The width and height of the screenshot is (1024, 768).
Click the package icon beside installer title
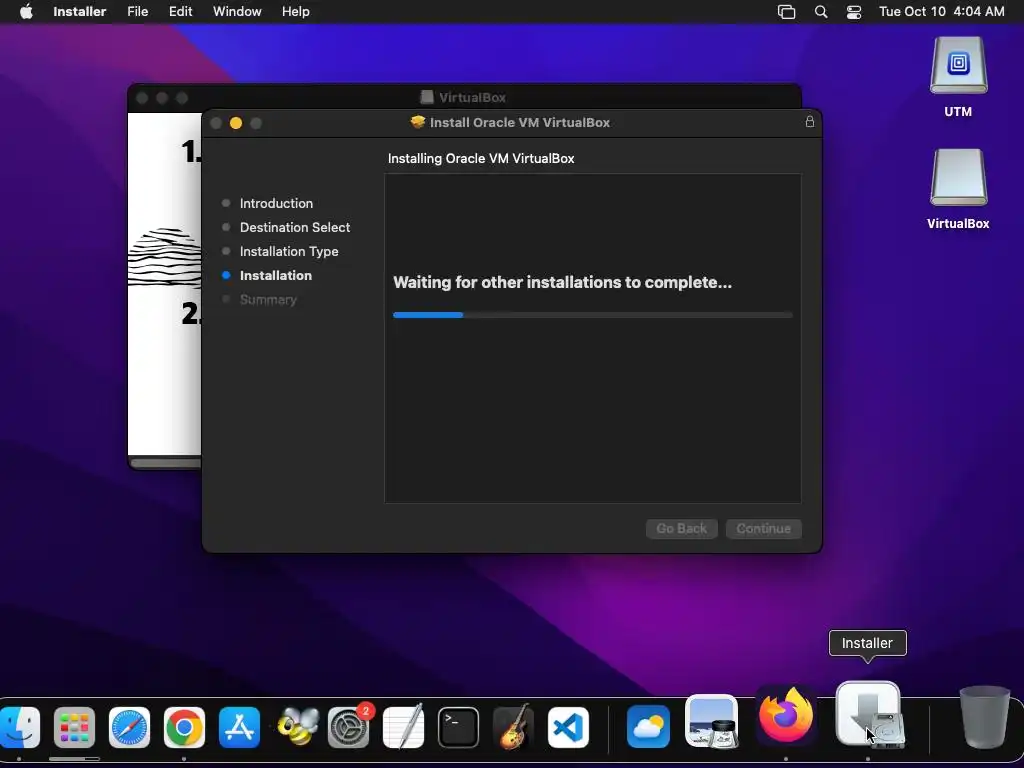(x=418, y=122)
